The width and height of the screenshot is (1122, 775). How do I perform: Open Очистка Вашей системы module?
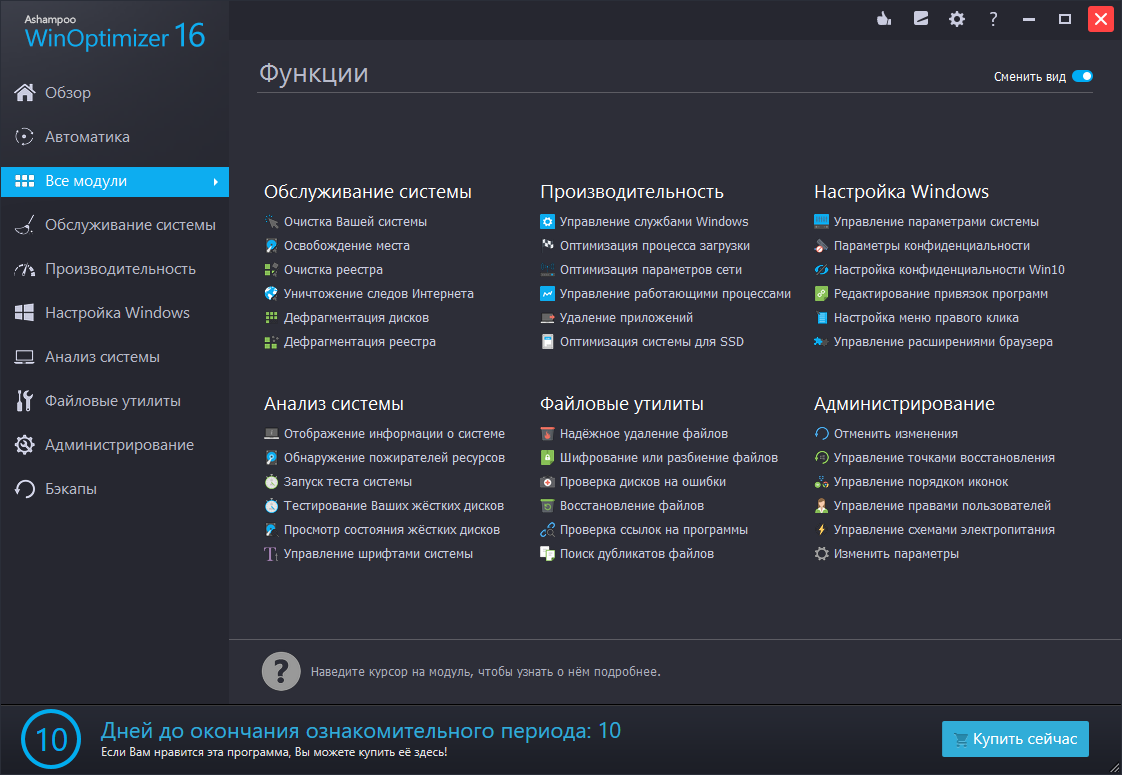(356, 222)
